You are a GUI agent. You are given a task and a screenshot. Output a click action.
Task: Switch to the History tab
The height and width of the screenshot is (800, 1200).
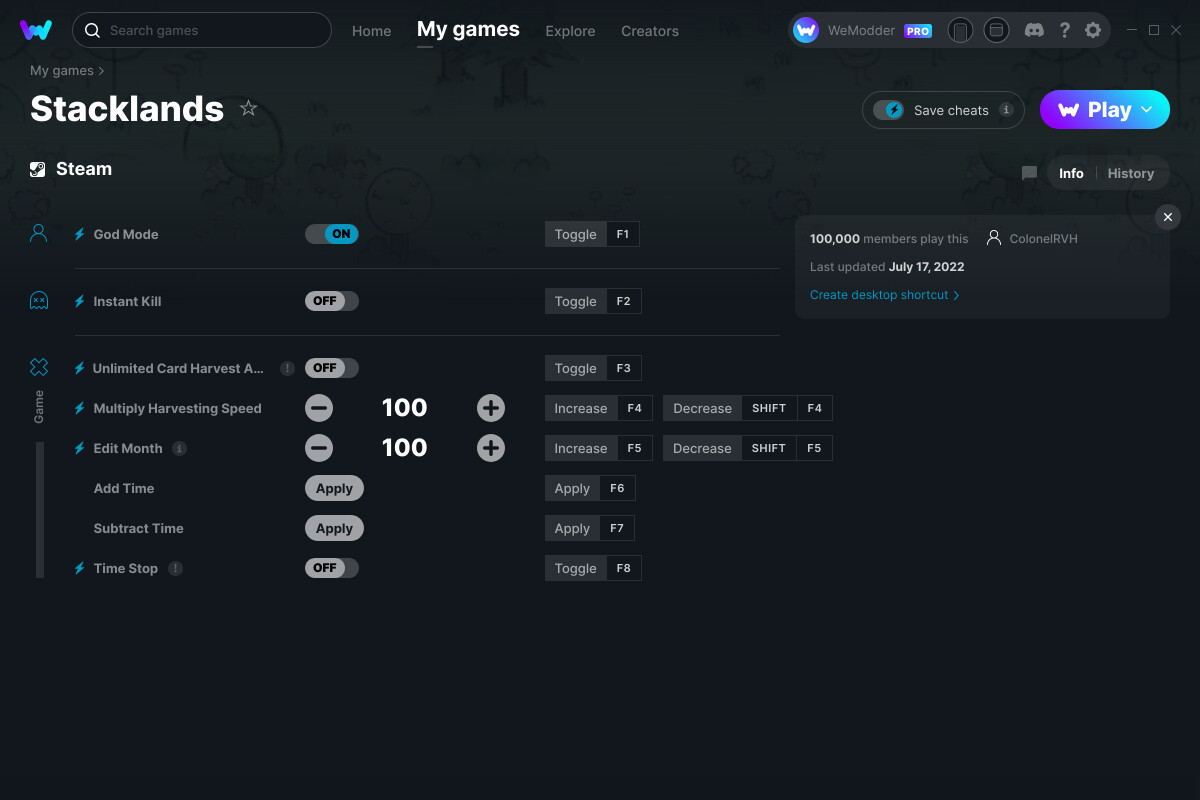1130,173
